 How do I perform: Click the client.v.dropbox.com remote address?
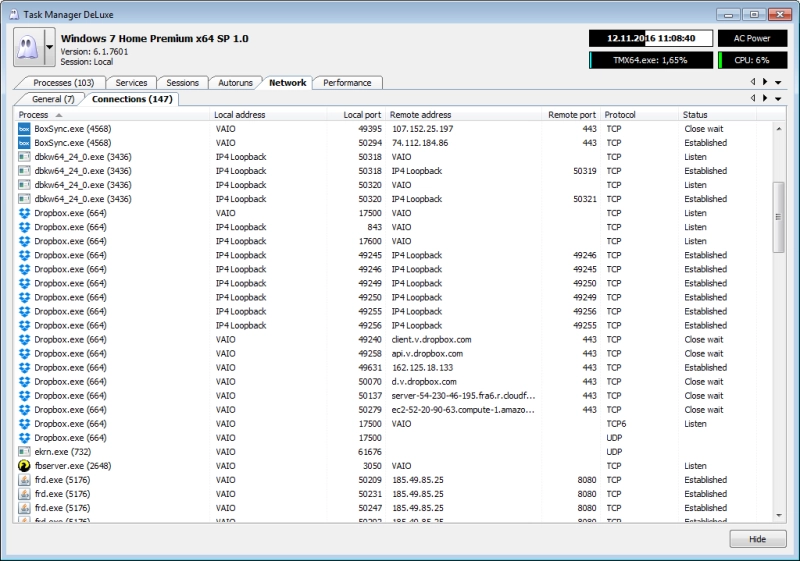pyautogui.click(x=431, y=340)
